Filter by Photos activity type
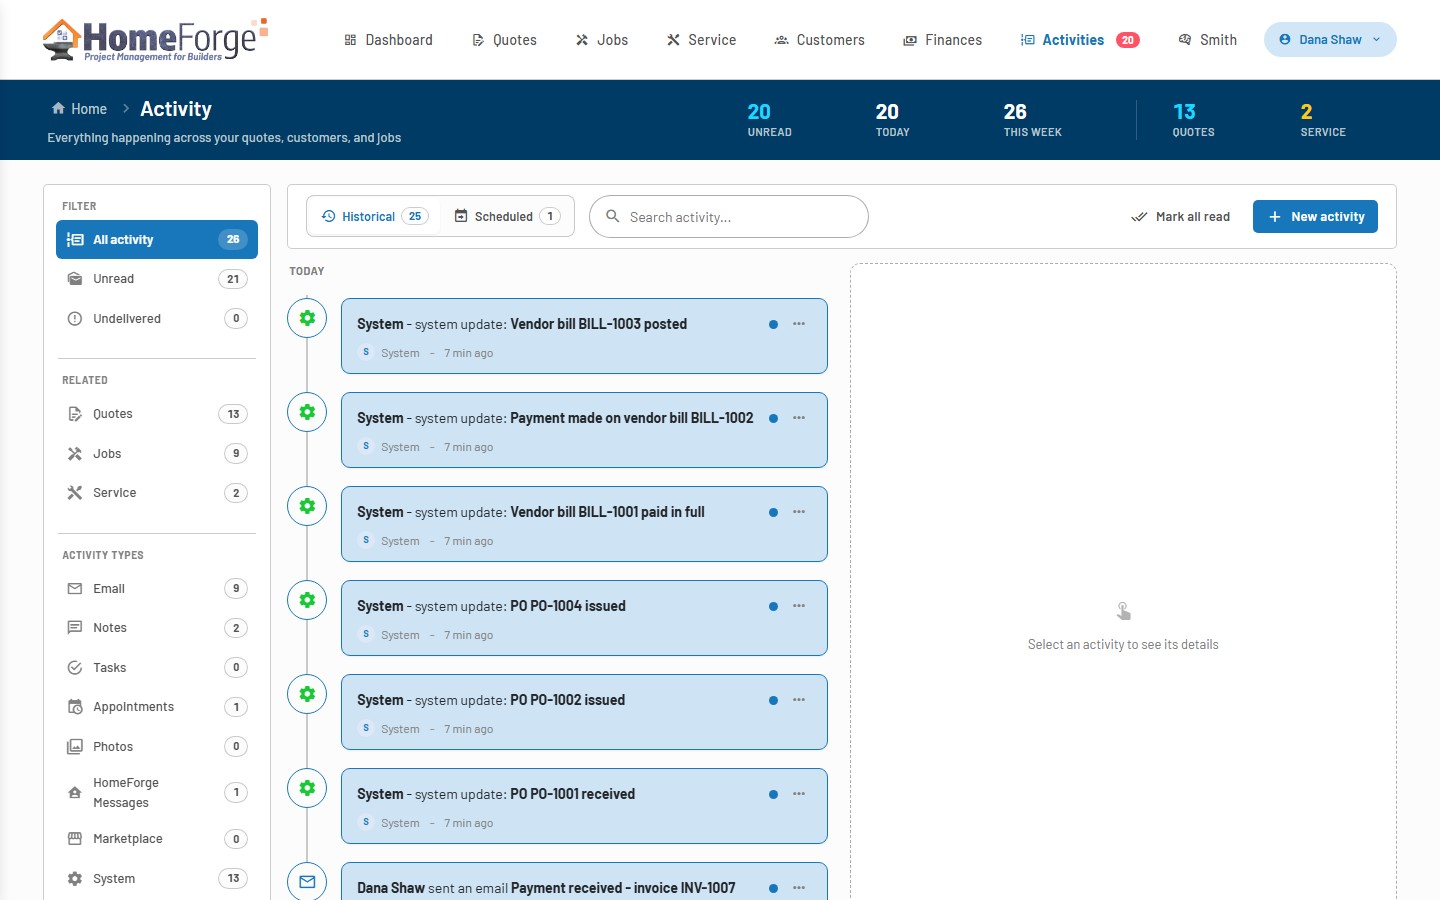This screenshot has width=1440, height=900. [x=157, y=747]
